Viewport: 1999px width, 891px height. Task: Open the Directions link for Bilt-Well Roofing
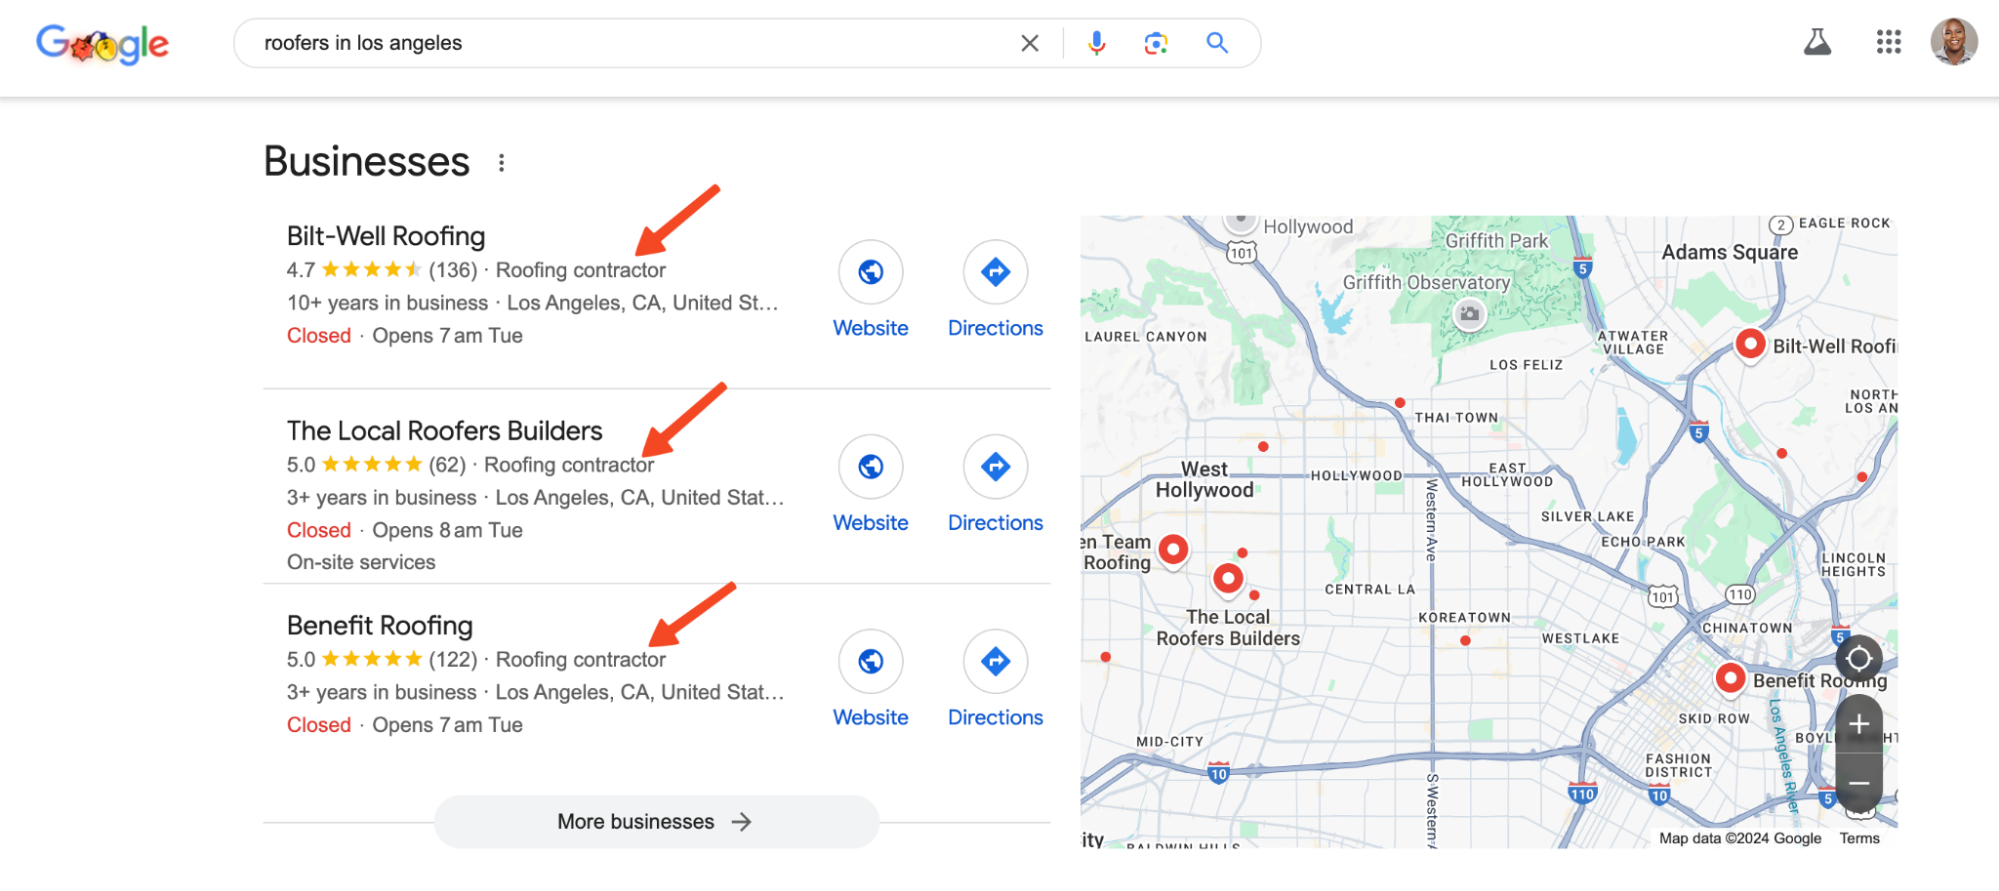click(x=995, y=328)
